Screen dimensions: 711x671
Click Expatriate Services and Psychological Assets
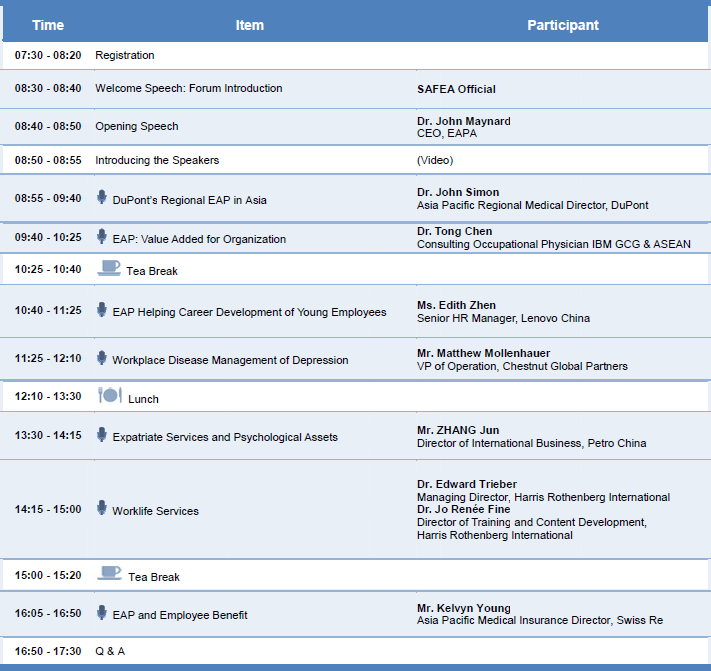(x=225, y=437)
